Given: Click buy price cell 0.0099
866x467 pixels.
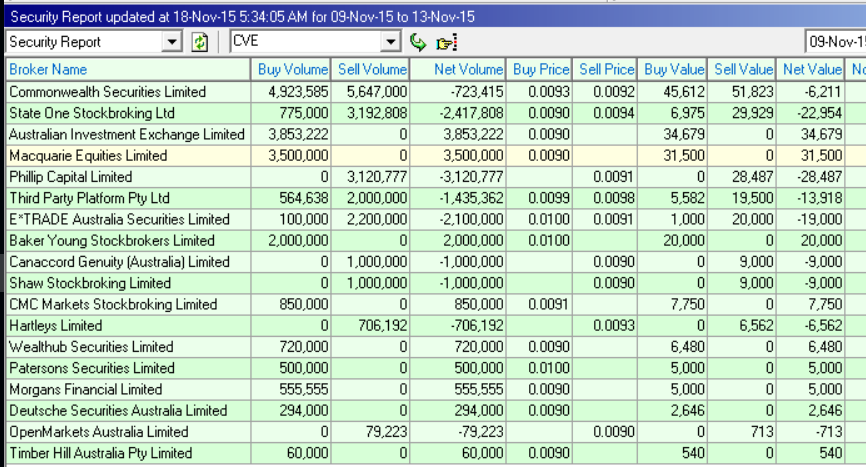Looking at the screenshot, I should coord(539,198).
